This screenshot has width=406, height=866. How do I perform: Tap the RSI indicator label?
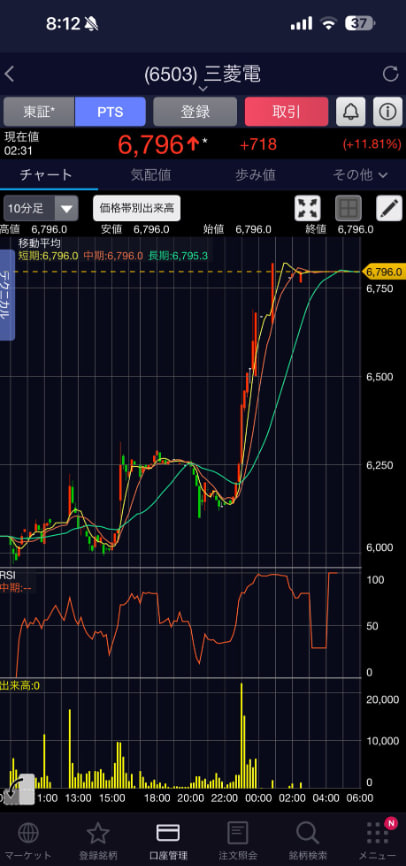pyautogui.click(x=8, y=575)
